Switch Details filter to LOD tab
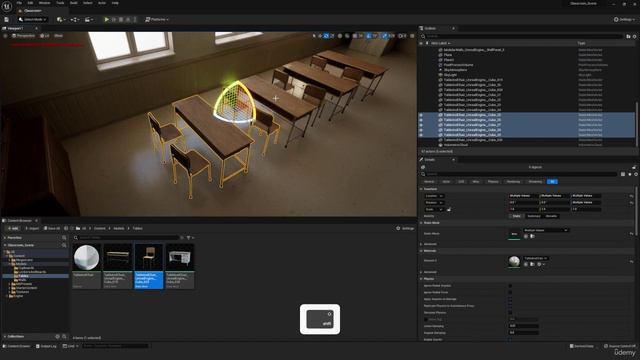Viewport: 640px width, 360px height. click(461, 182)
